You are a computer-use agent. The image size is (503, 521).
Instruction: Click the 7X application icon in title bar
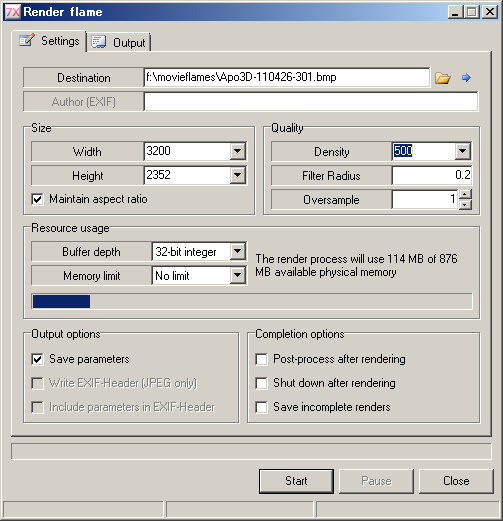[x=13, y=12]
